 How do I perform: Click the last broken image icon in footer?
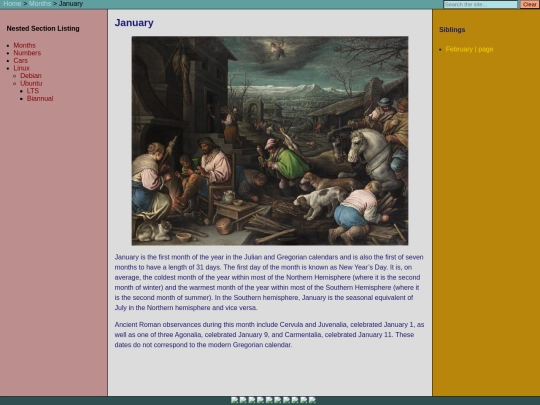(x=312, y=400)
